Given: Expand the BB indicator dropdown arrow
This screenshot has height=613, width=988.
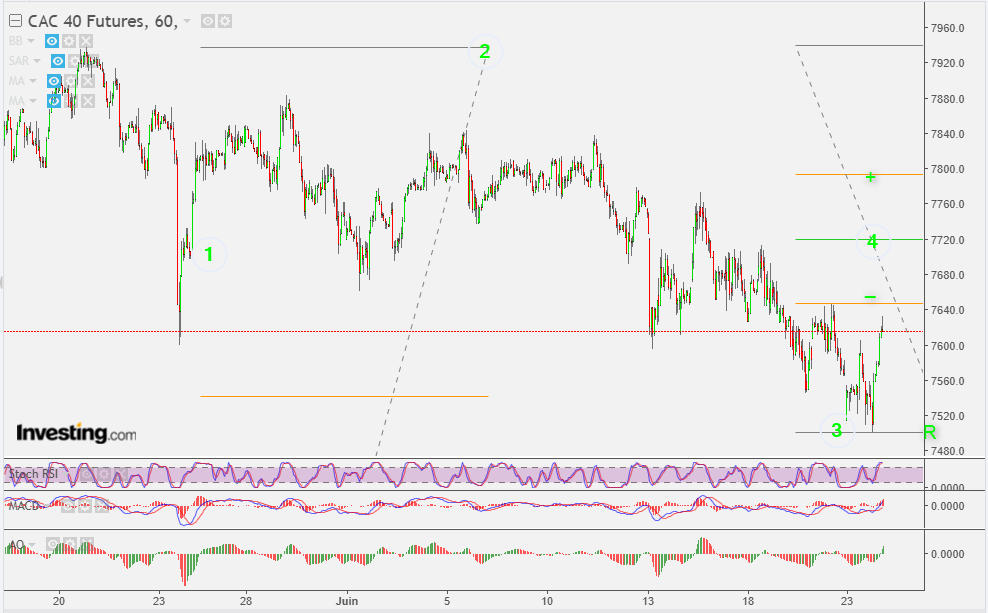Looking at the screenshot, I should 31,42.
